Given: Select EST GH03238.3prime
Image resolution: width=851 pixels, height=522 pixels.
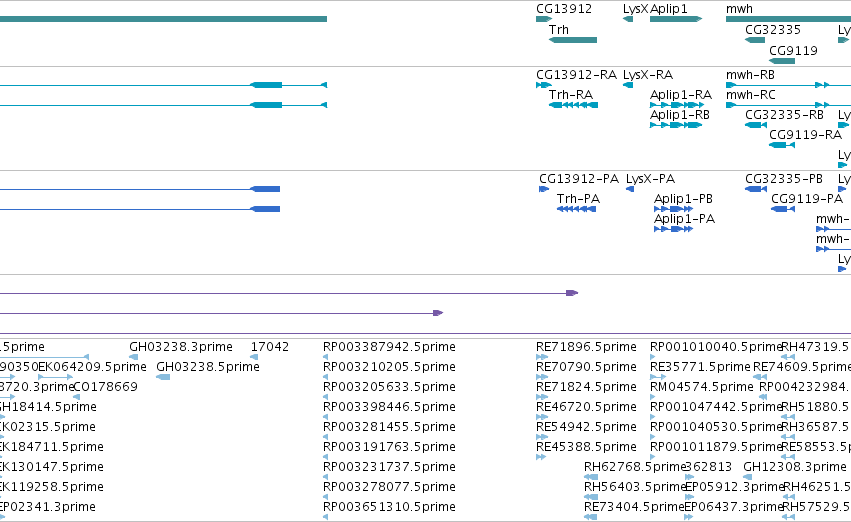Looking at the screenshot, I should (x=181, y=347).
